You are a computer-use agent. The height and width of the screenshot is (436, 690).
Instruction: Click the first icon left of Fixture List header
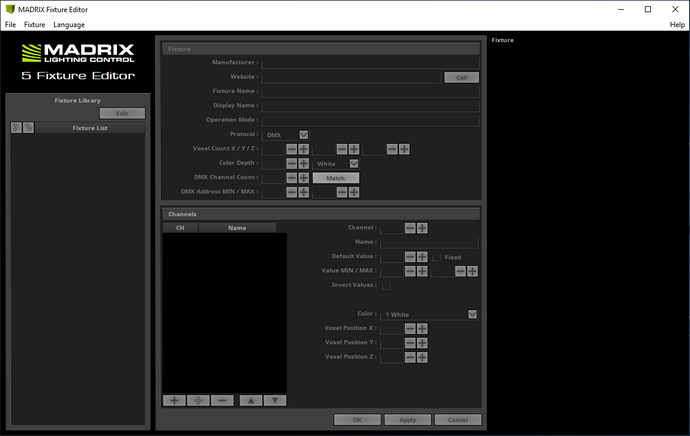(16, 128)
